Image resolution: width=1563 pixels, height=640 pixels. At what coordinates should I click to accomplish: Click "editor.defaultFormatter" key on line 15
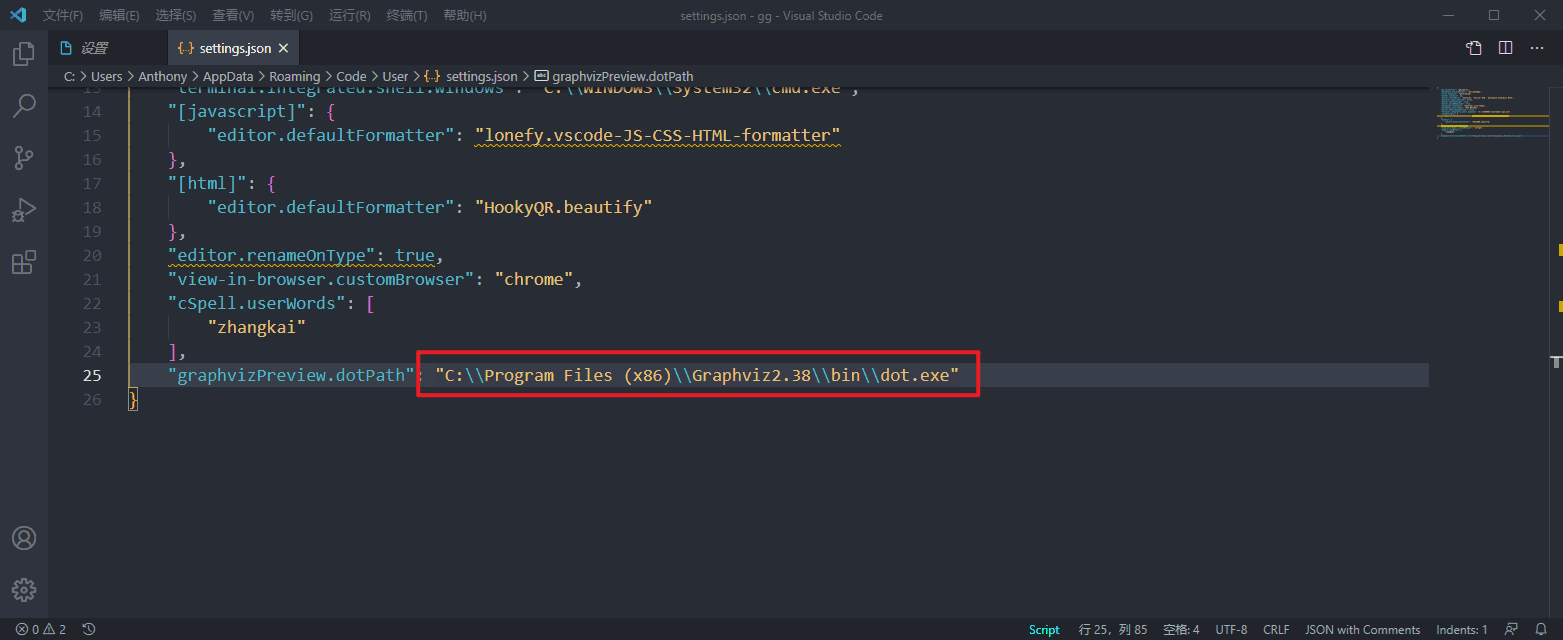coord(332,136)
